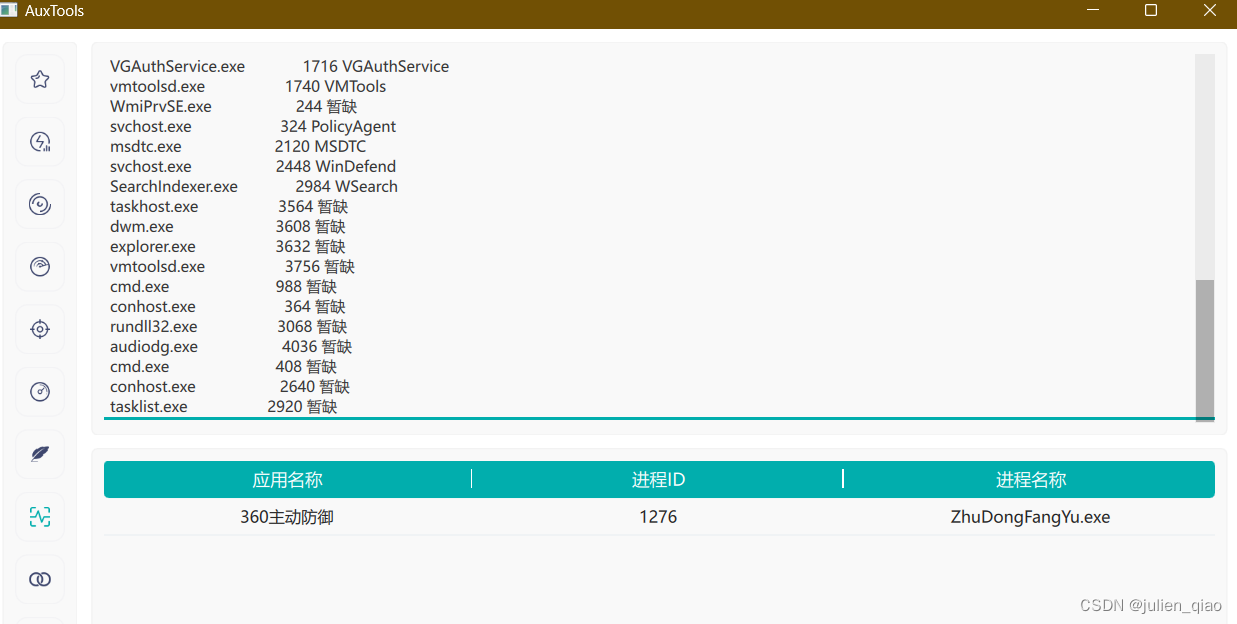Open the spiral disc sidebar icon
This screenshot has width=1237, height=624.
(x=40, y=205)
